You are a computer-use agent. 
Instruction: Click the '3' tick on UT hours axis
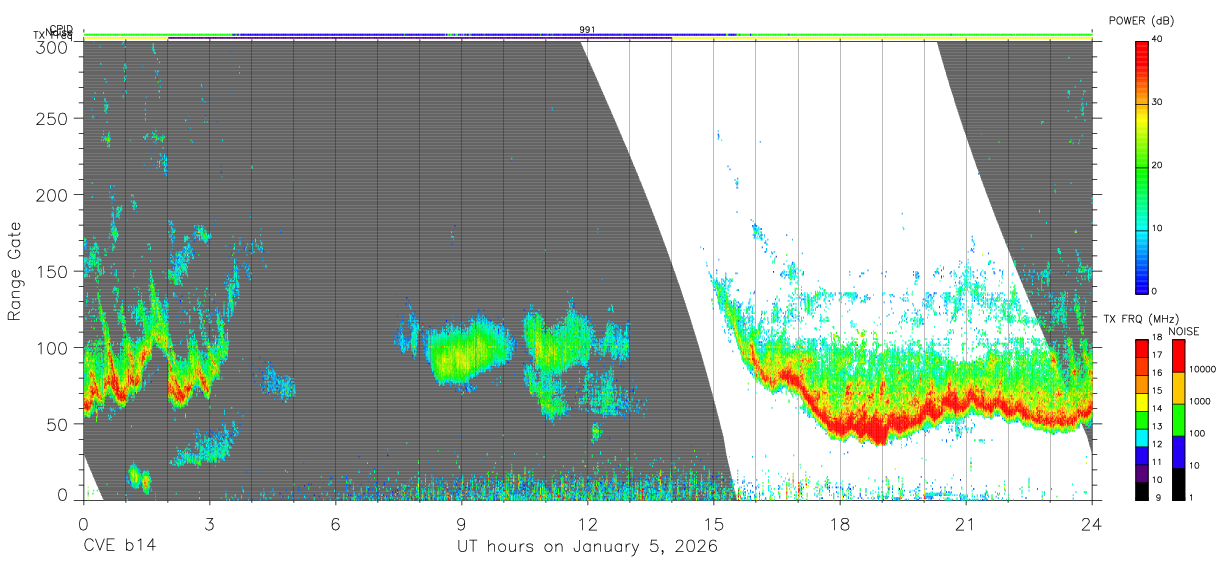tap(209, 524)
